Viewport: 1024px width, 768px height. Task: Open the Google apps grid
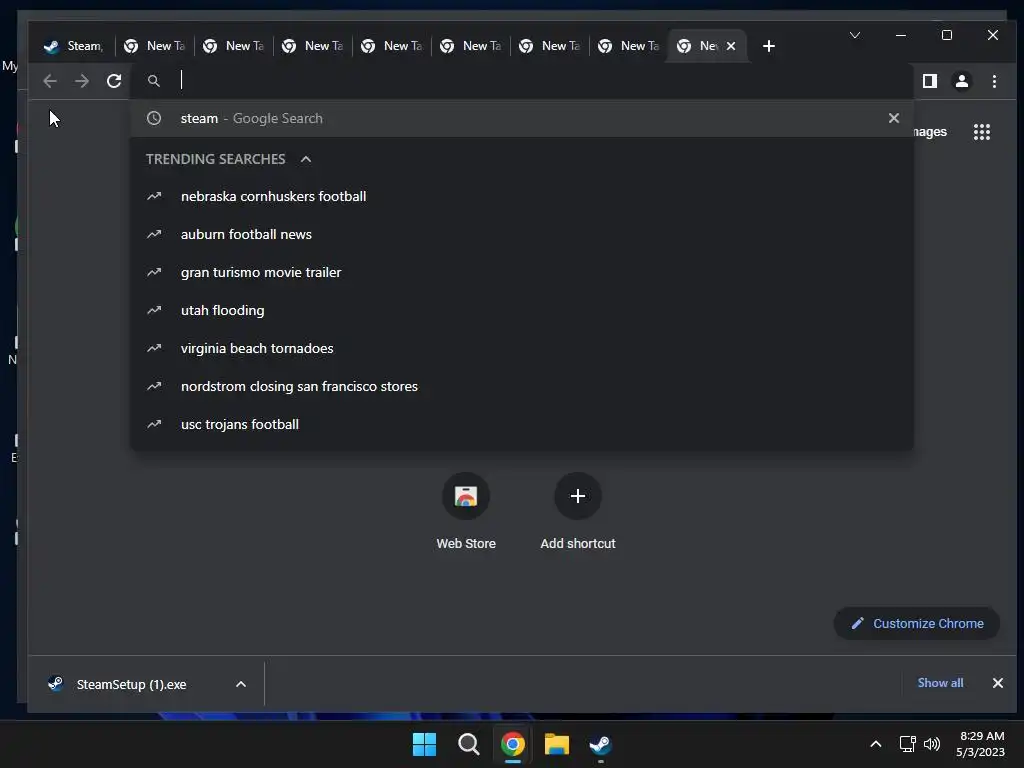click(x=982, y=132)
